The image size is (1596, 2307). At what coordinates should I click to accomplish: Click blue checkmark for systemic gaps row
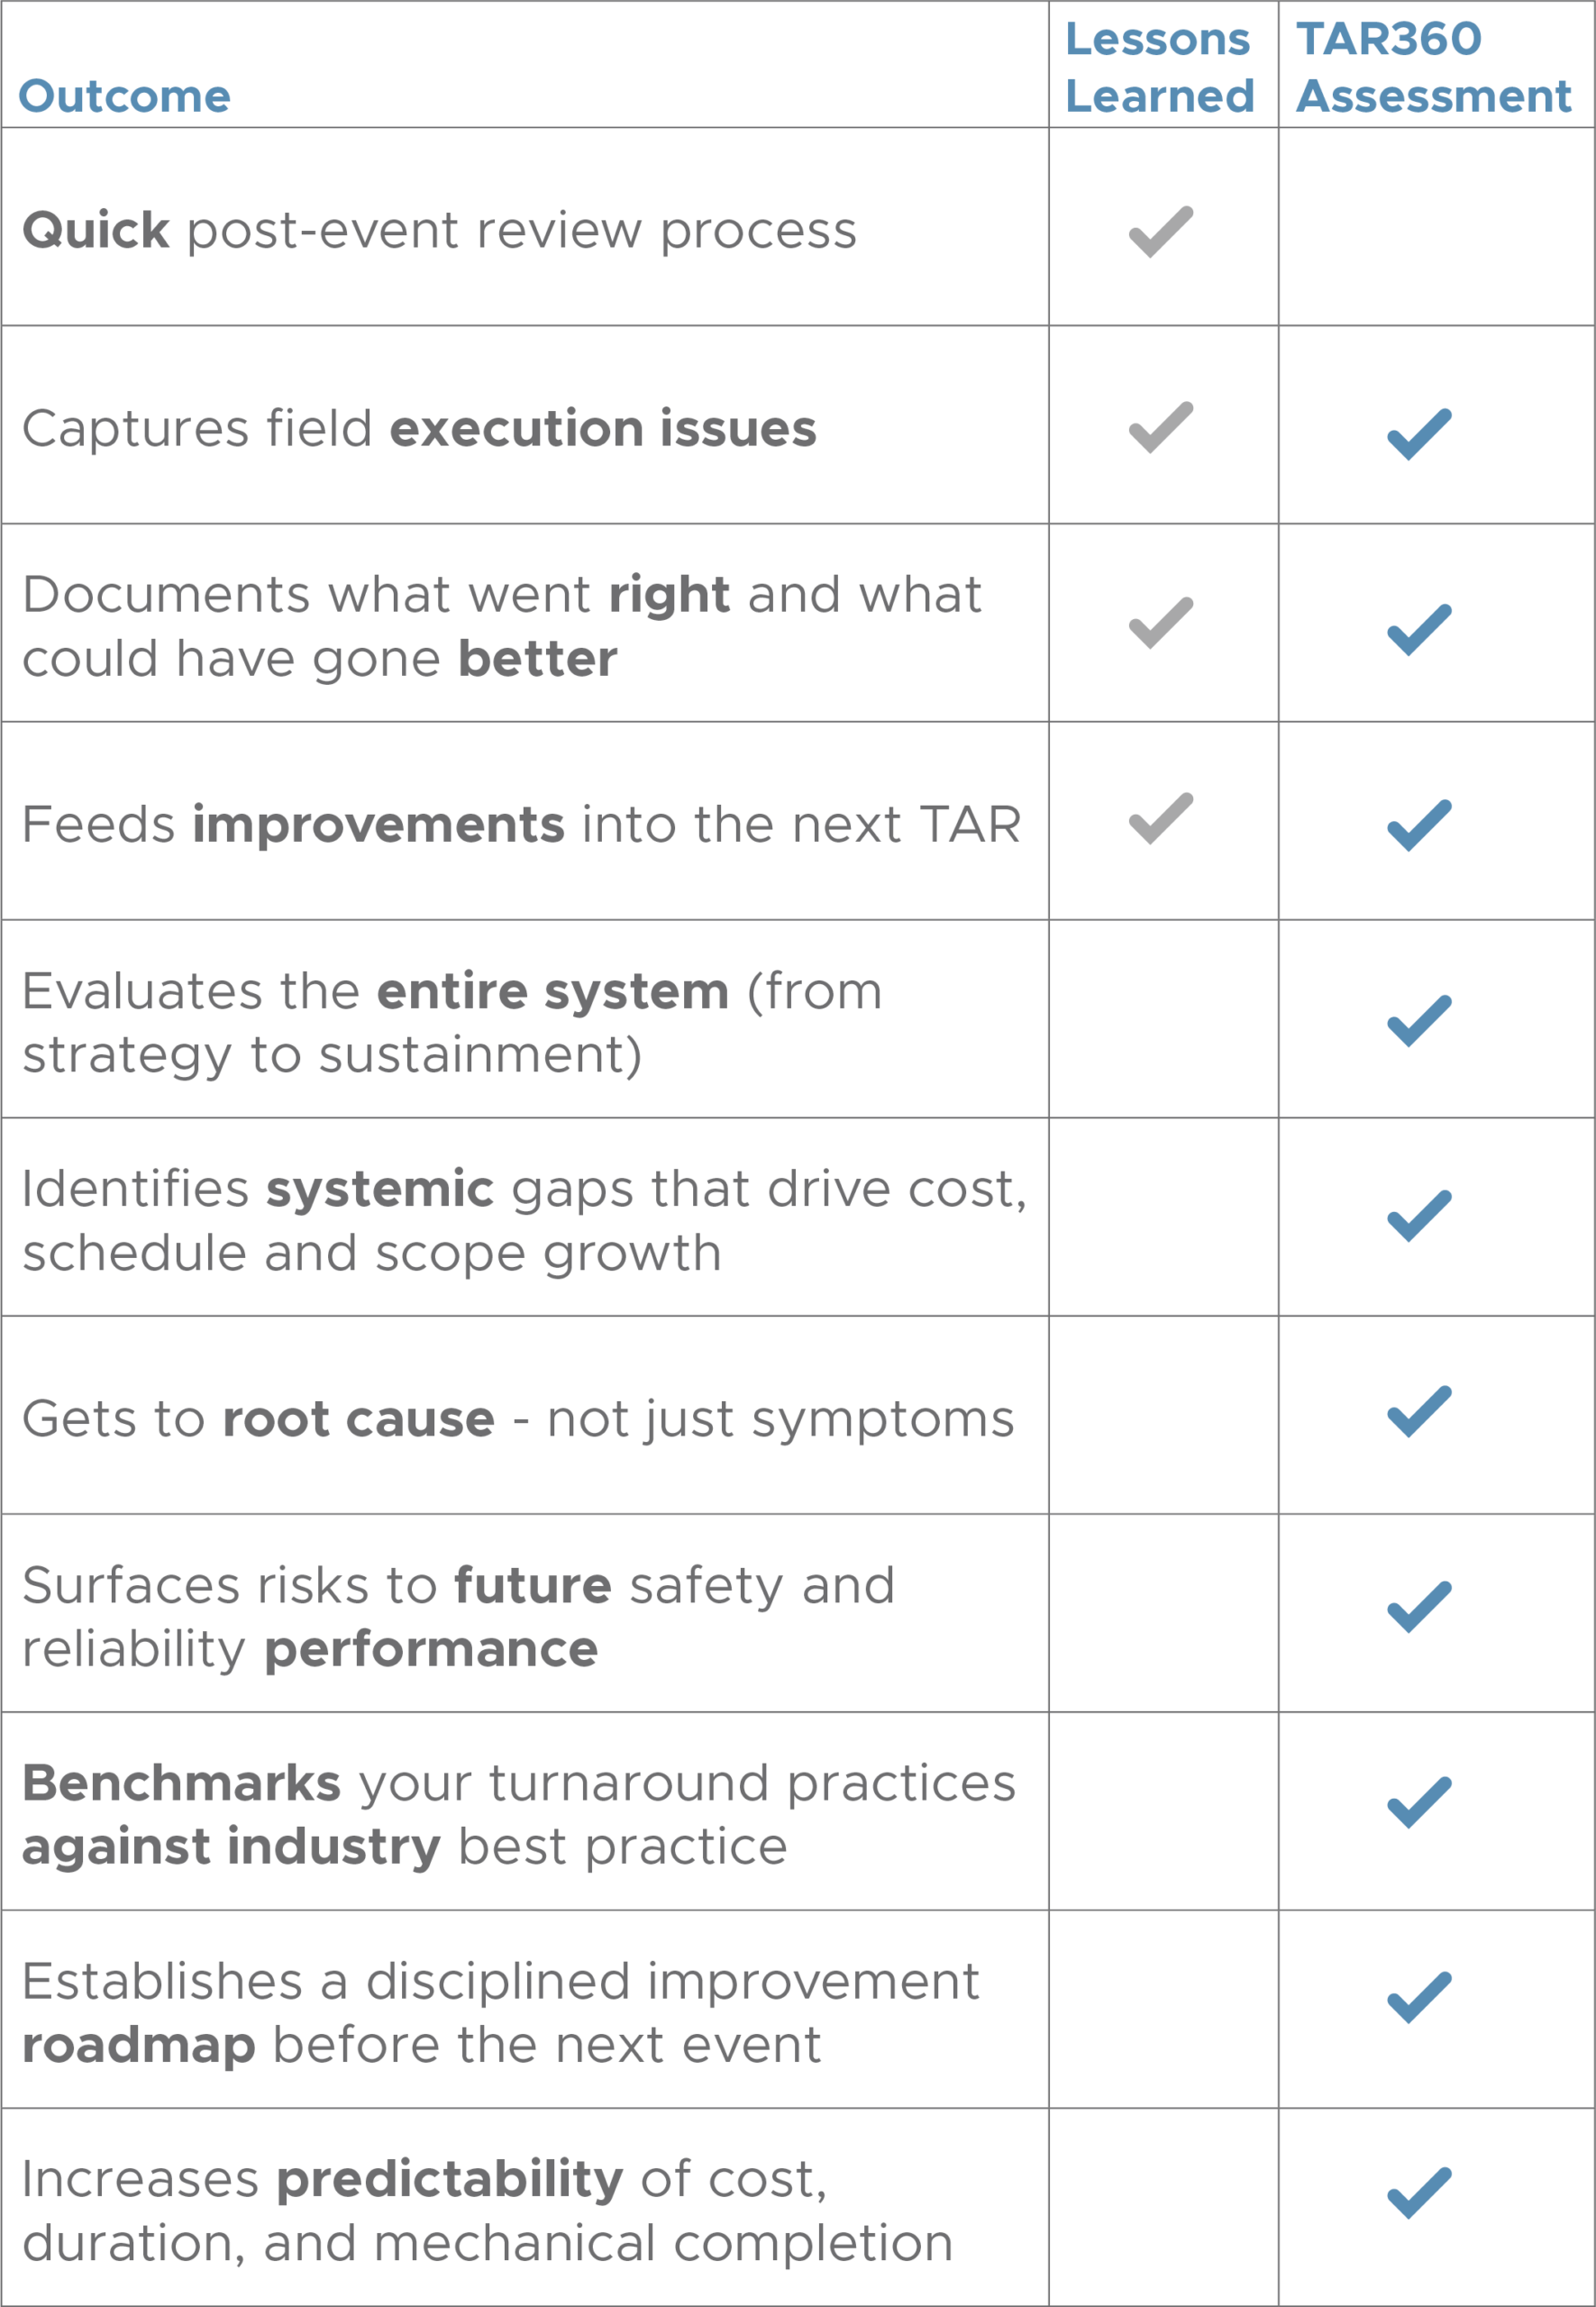tap(1418, 1216)
